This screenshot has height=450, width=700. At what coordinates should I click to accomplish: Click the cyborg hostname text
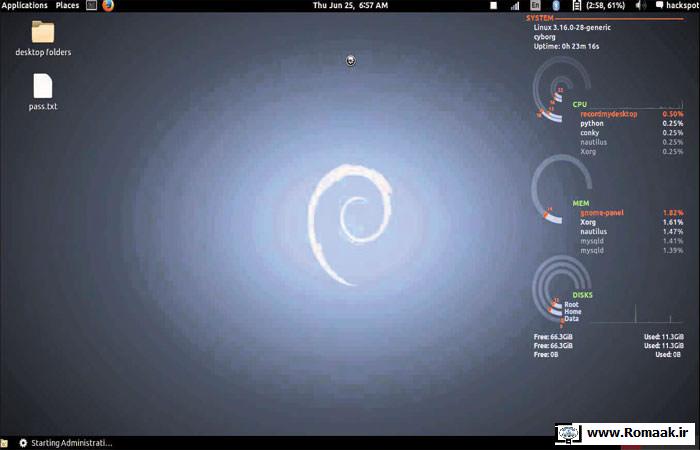tap(545, 37)
